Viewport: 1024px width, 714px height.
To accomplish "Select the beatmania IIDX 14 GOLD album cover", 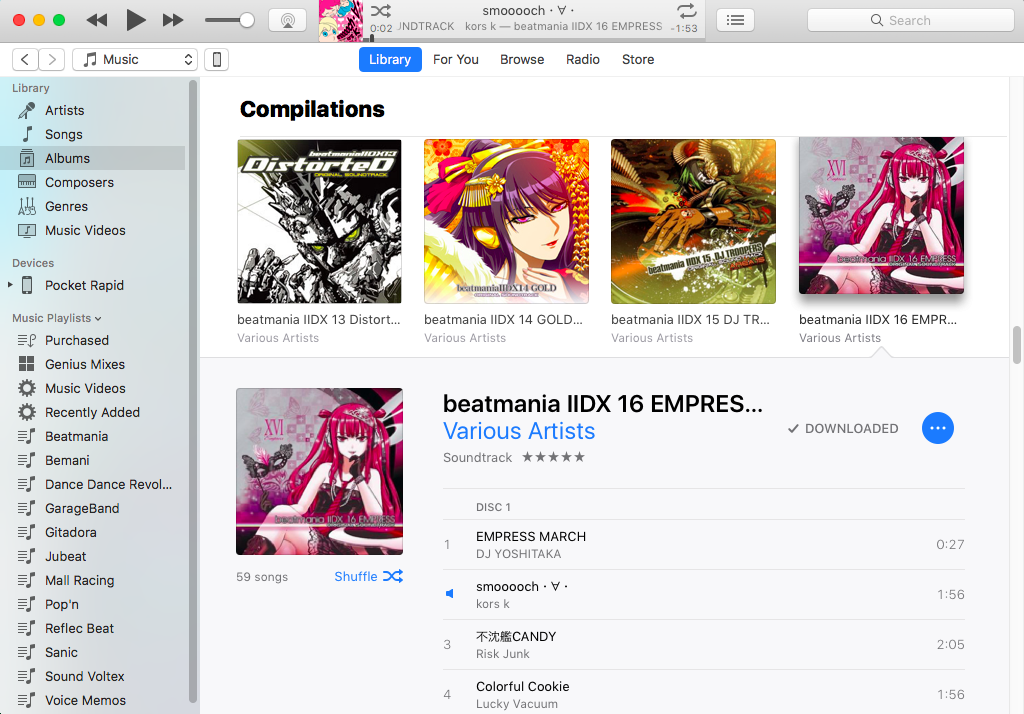I will 506,221.
